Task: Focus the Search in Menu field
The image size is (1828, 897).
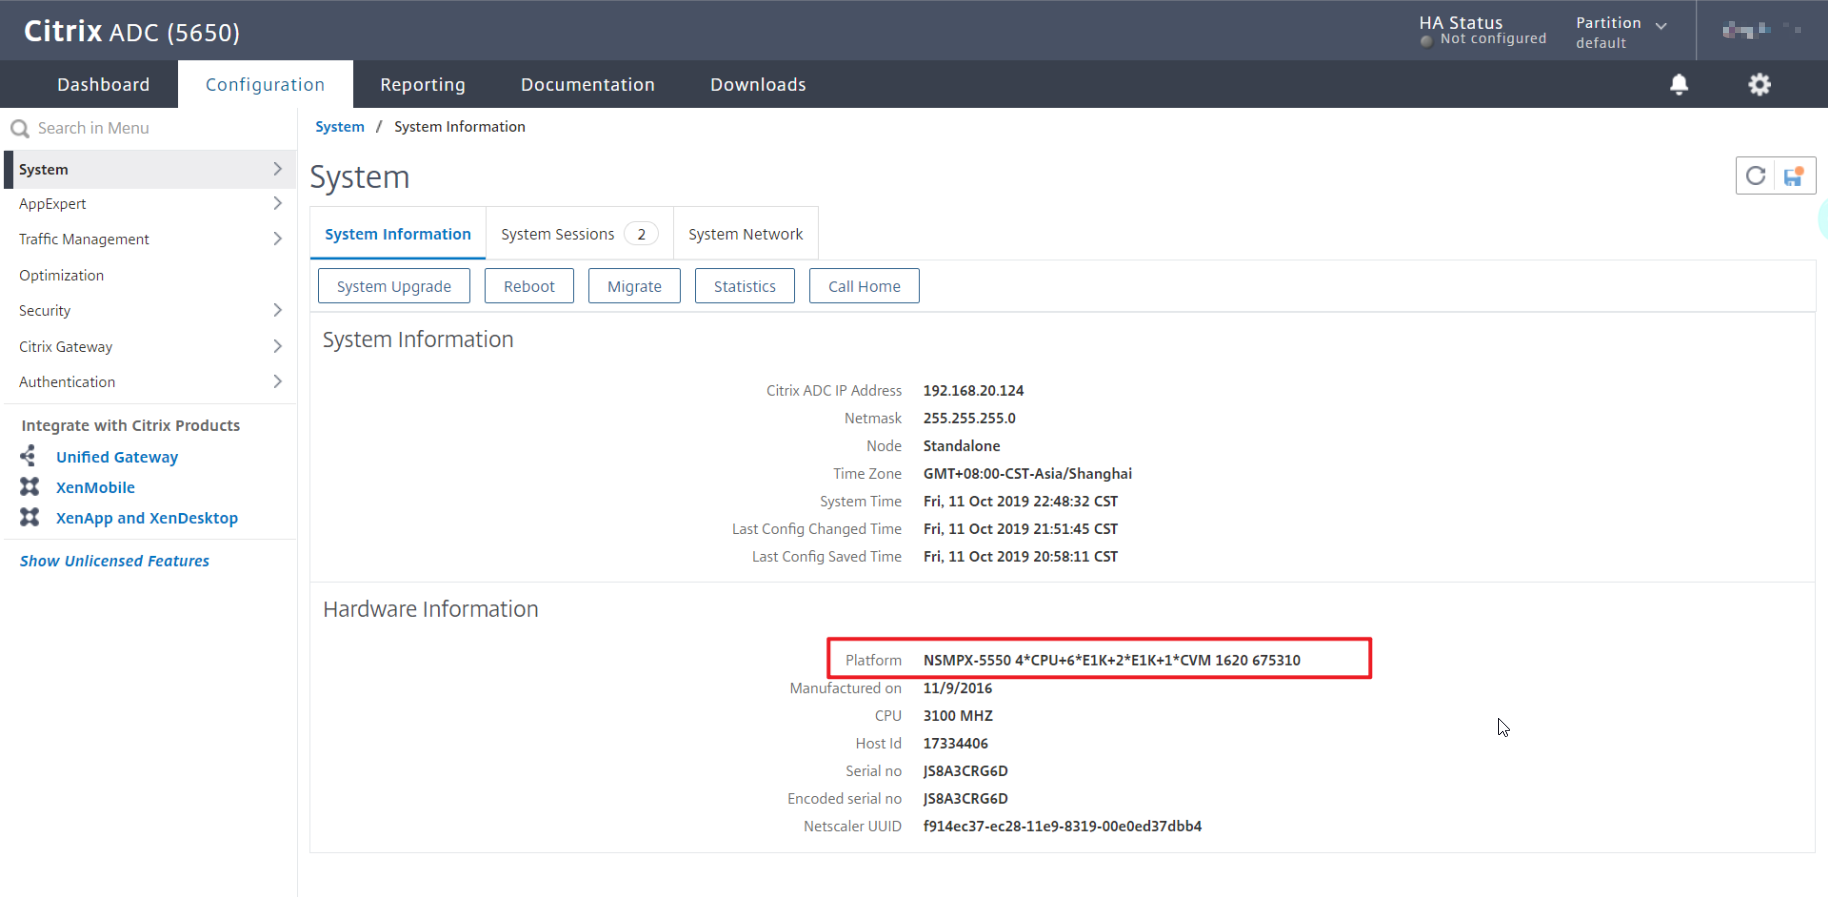Action: coord(150,128)
